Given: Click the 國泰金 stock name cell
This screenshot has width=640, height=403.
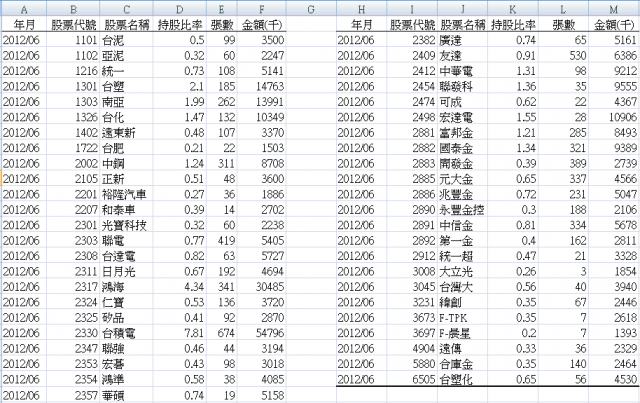Looking at the screenshot, I should point(462,148).
